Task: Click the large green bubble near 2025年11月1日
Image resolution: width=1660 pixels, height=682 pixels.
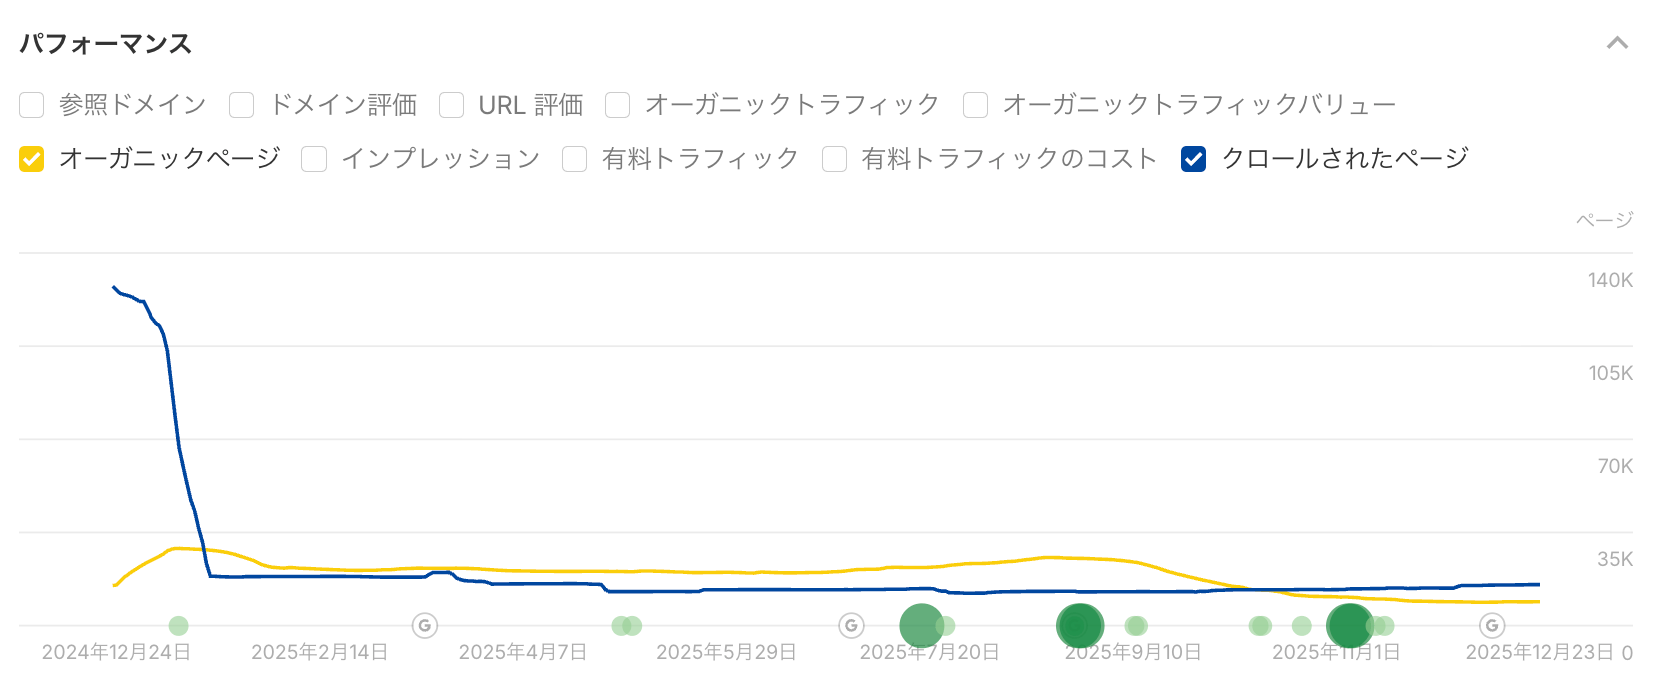Action: click(x=1349, y=626)
